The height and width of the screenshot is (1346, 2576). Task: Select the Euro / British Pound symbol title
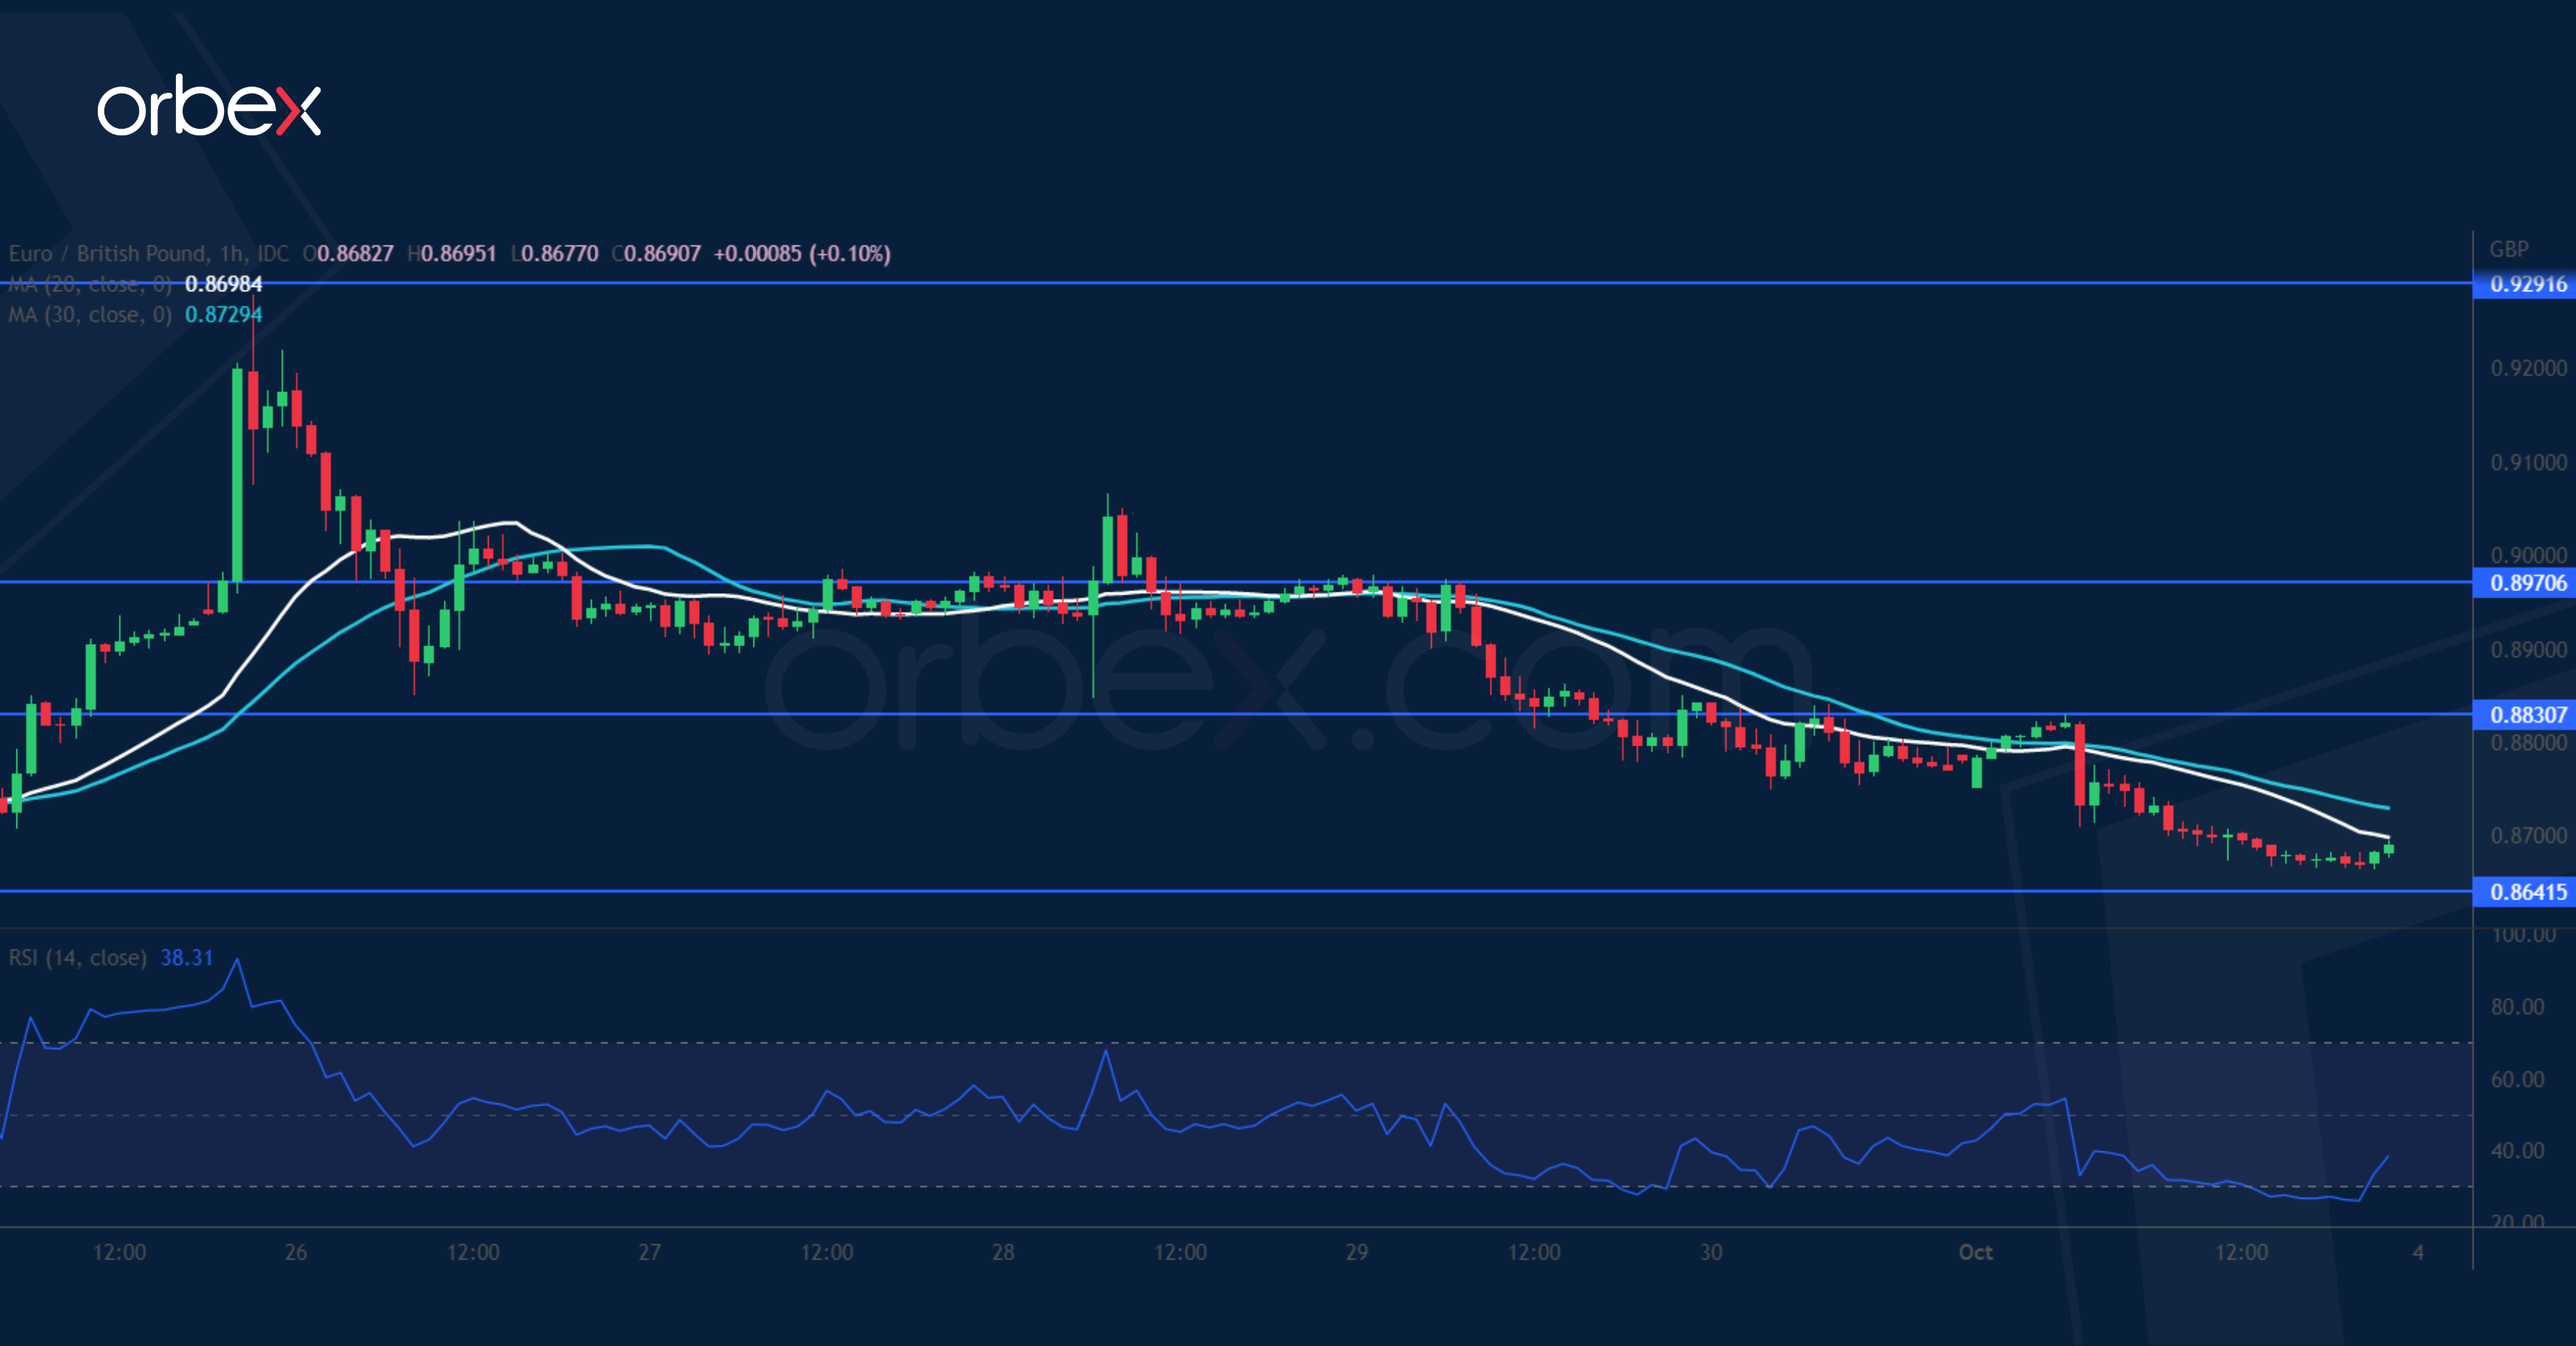[108, 254]
